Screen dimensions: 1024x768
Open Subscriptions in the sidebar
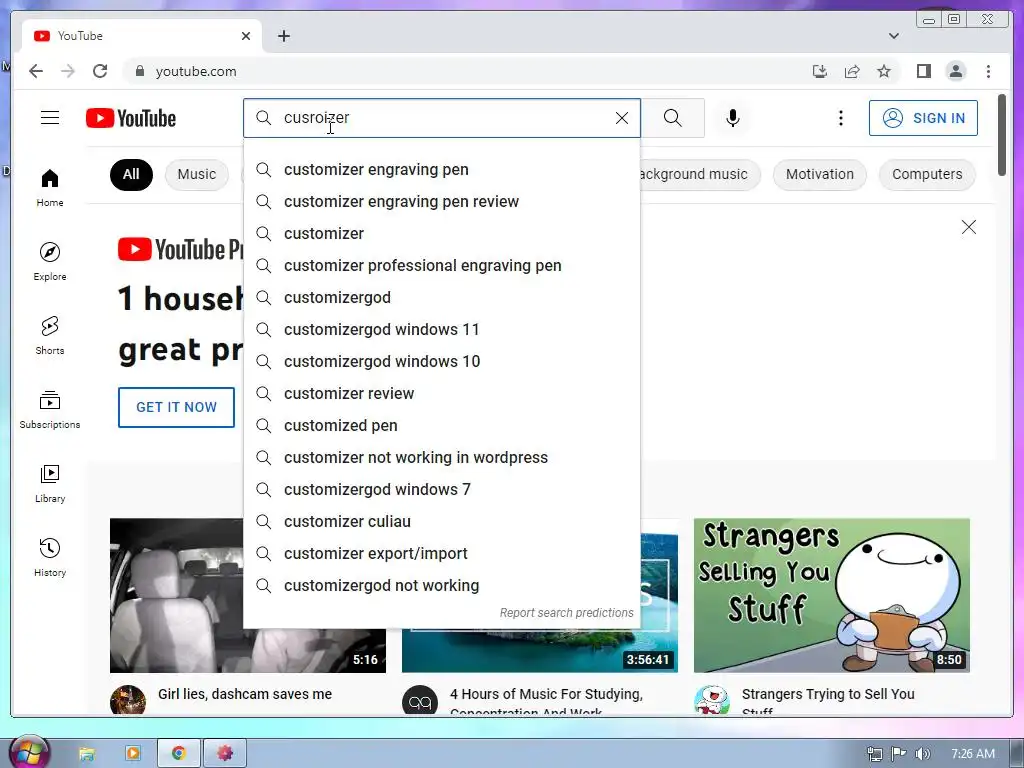pyautogui.click(x=50, y=409)
